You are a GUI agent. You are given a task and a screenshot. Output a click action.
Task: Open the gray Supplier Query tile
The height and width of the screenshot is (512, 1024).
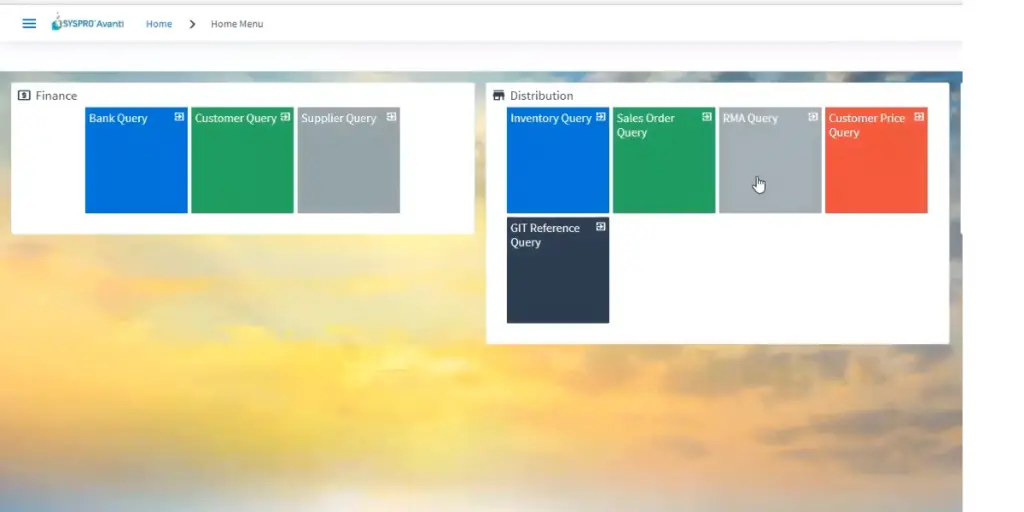tap(348, 165)
